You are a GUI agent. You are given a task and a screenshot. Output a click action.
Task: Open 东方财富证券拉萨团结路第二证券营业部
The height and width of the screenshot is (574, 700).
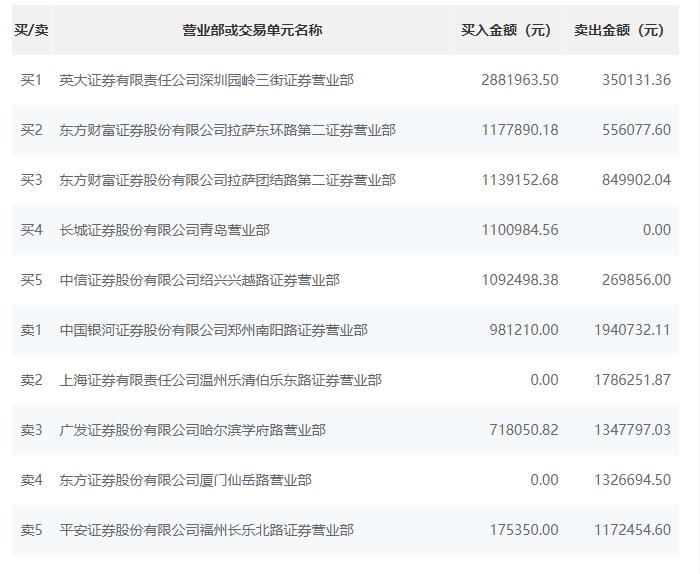click(x=228, y=180)
